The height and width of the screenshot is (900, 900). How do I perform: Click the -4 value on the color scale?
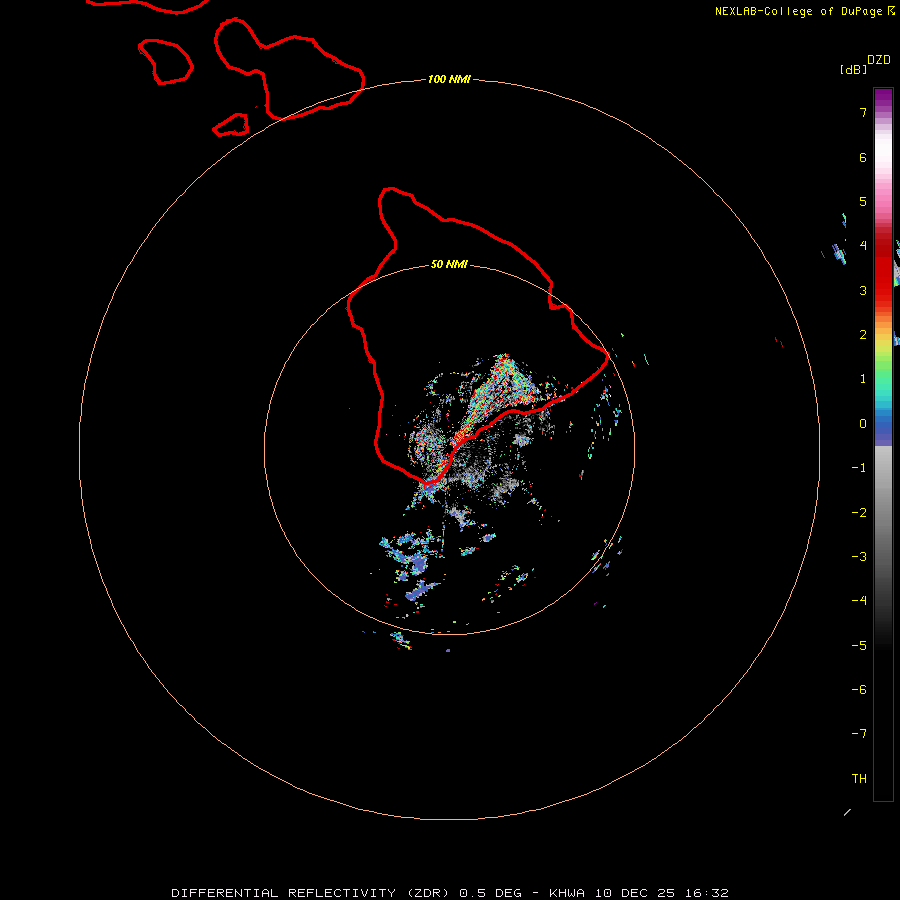click(x=859, y=601)
